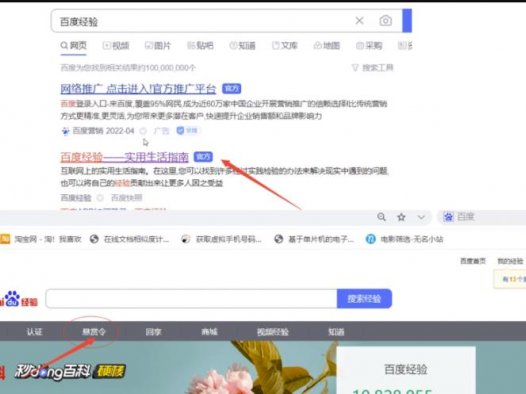Open 搜索工具 filter options
Screen dimensions: 526x394
372,68
